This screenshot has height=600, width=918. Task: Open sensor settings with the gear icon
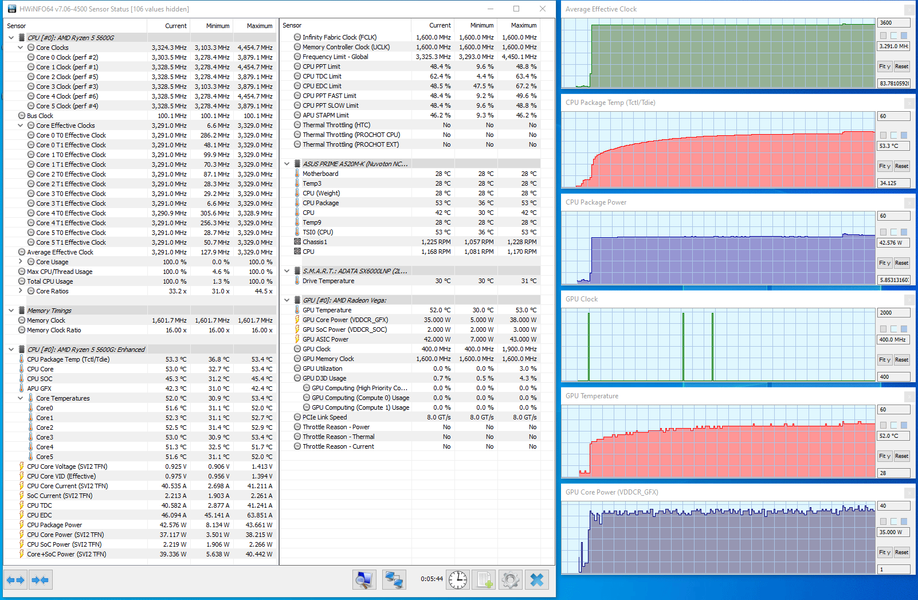(x=510, y=580)
